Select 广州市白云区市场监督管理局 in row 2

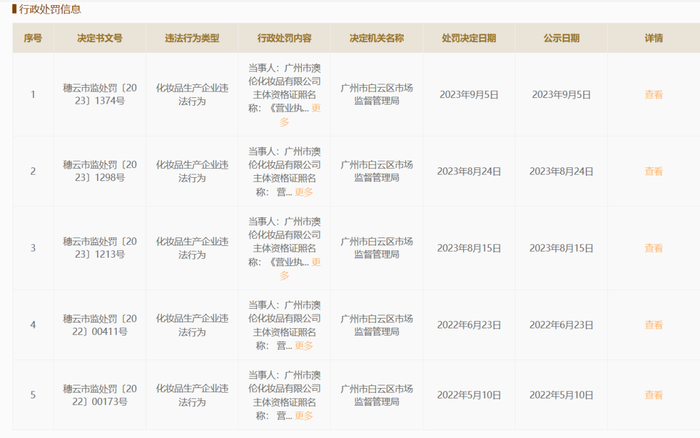pos(377,171)
